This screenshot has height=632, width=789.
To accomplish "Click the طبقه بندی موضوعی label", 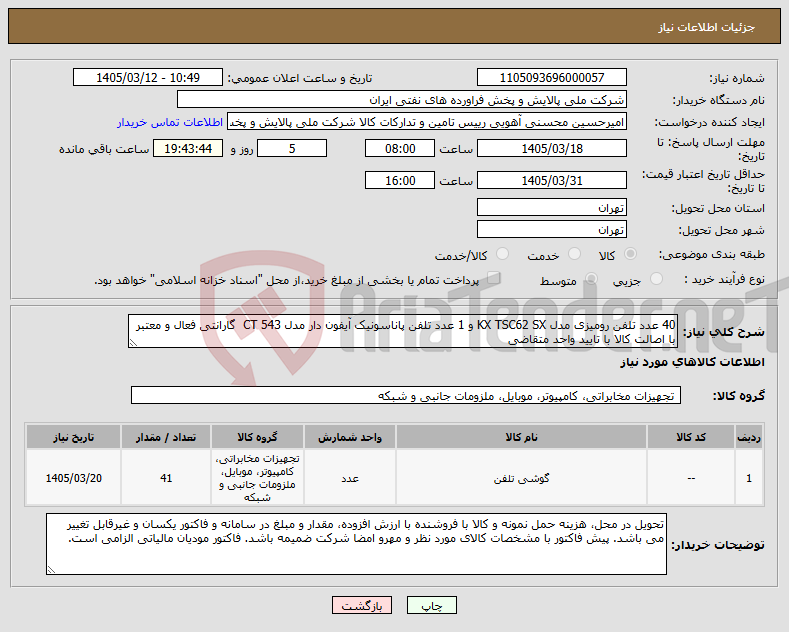I will click(x=712, y=255).
